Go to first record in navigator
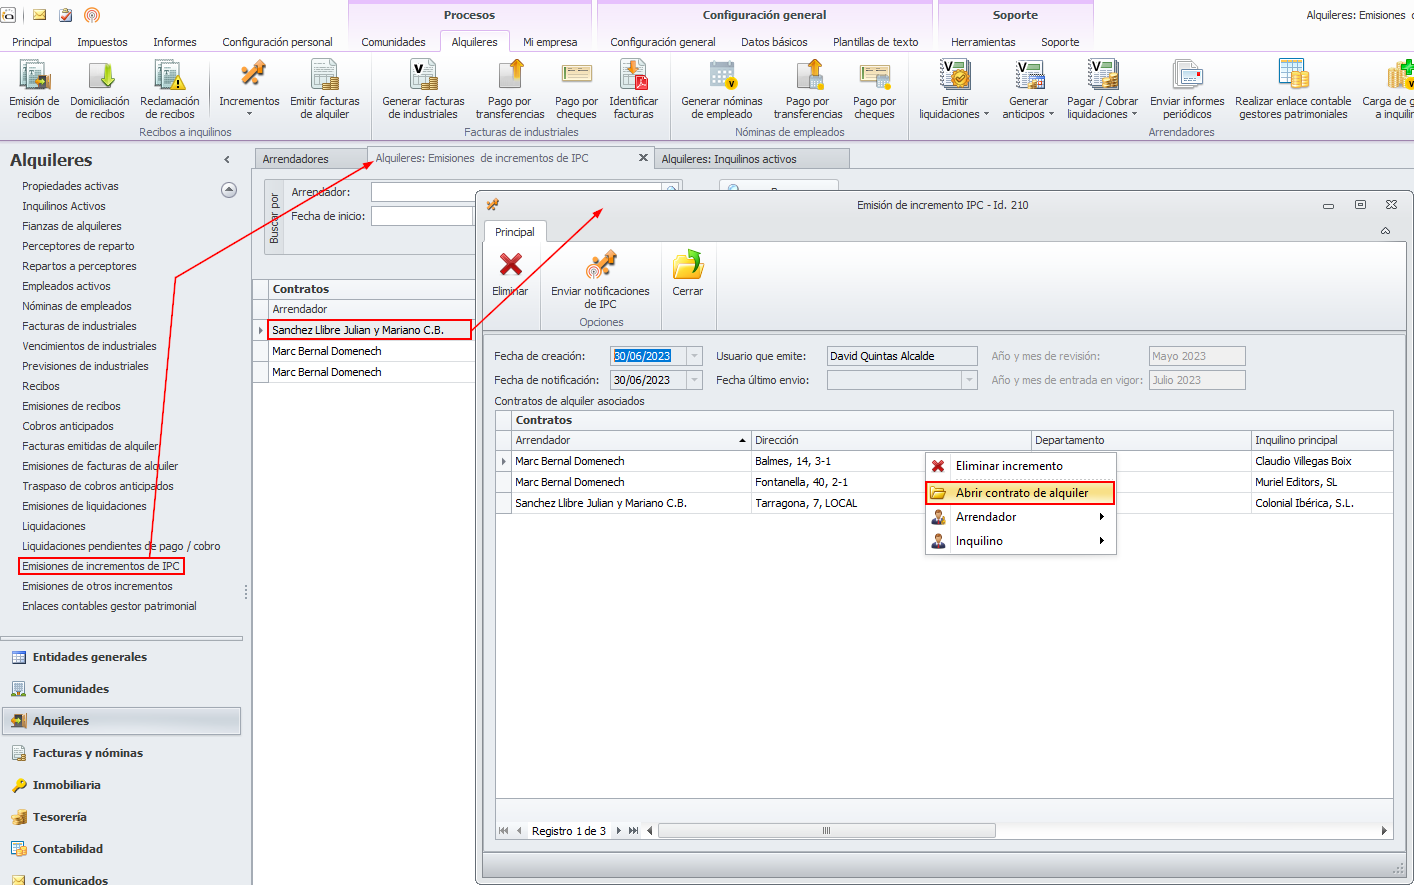1414x885 pixels. click(x=503, y=831)
